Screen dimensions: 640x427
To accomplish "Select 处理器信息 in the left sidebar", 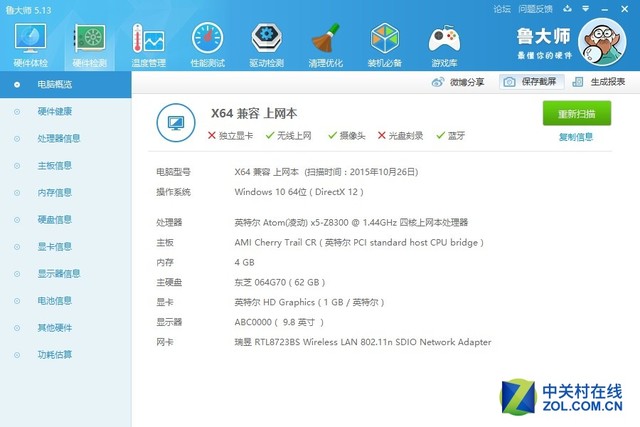I will [x=58, y=139].
